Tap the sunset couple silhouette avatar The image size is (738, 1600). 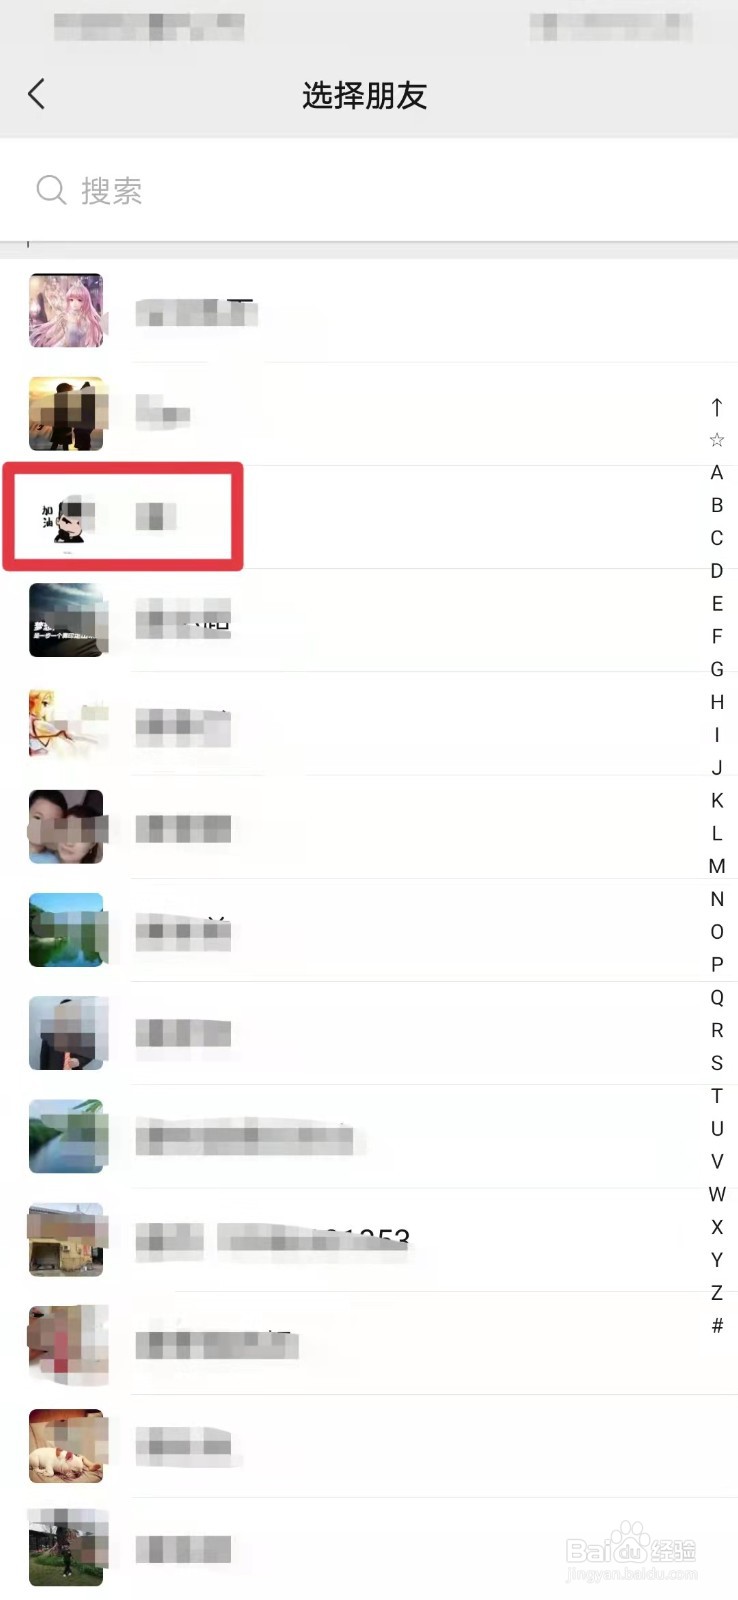click(66, 414)
